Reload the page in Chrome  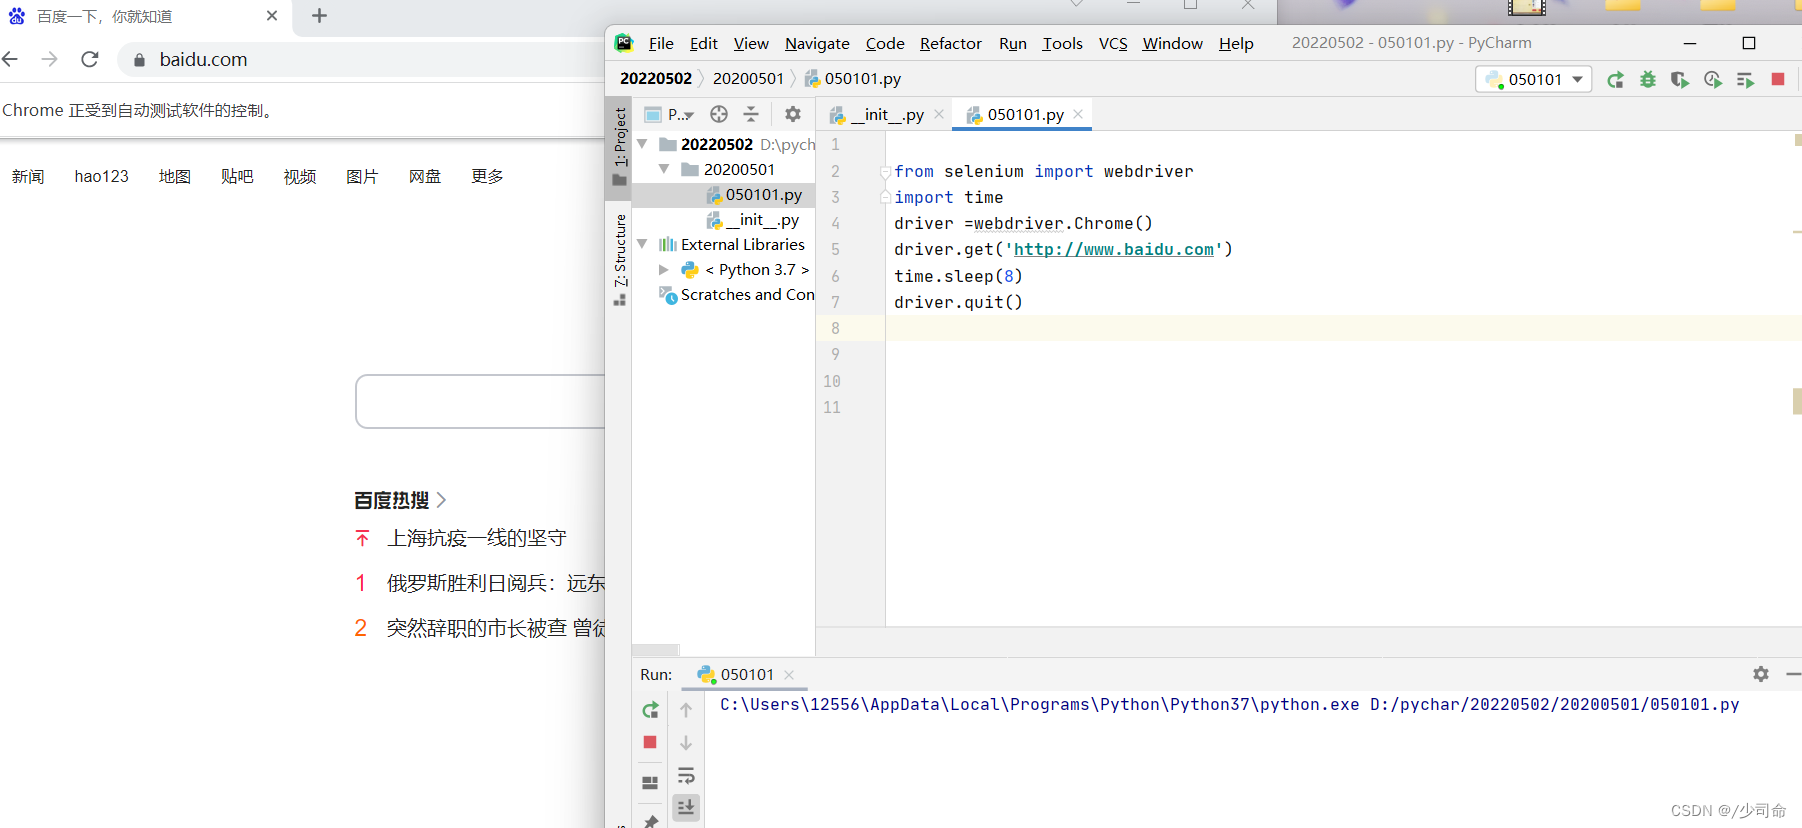point(90,59)
